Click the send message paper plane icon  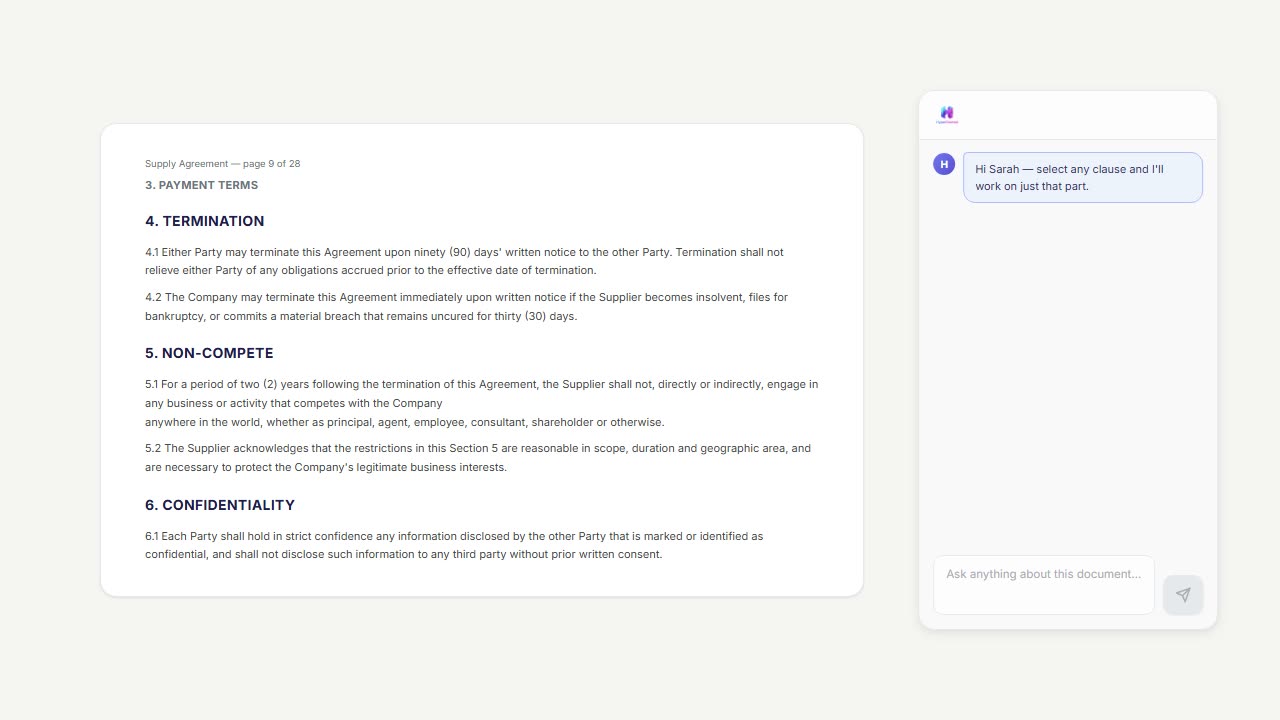tap(1183, 595)
